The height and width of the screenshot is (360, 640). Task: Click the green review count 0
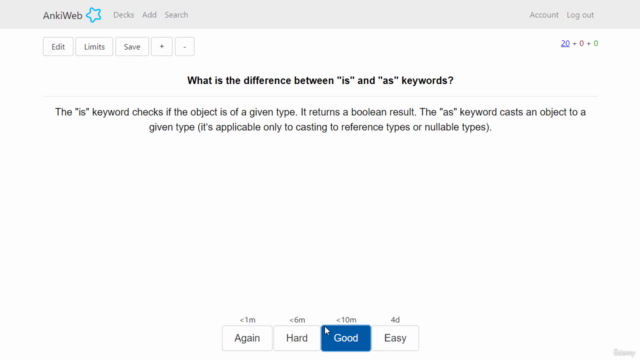596,43
